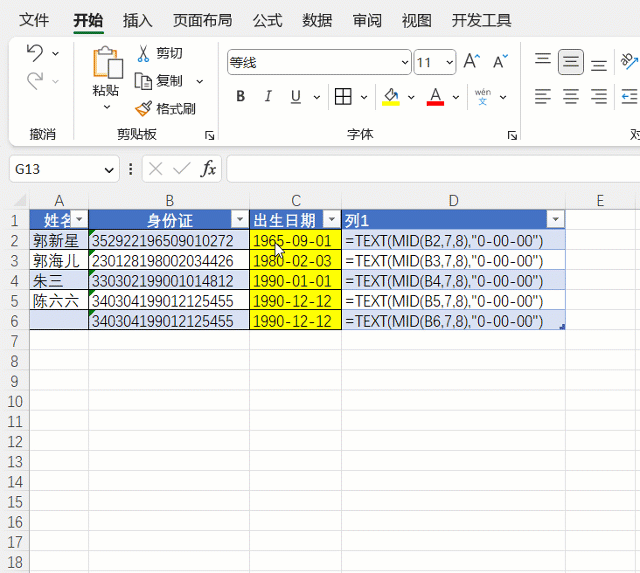Click the Increase Font Size icon
Image resolution: width=640 pixels, height=573 pixels.
473,62
